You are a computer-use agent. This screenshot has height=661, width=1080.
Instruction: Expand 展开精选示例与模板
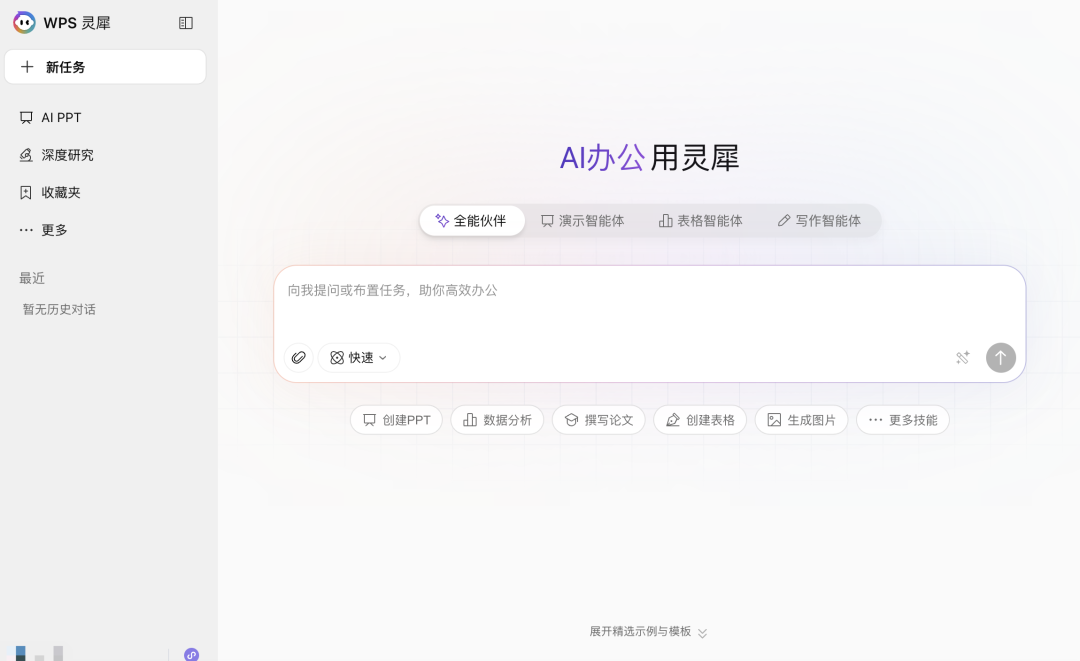coord(648,631)
